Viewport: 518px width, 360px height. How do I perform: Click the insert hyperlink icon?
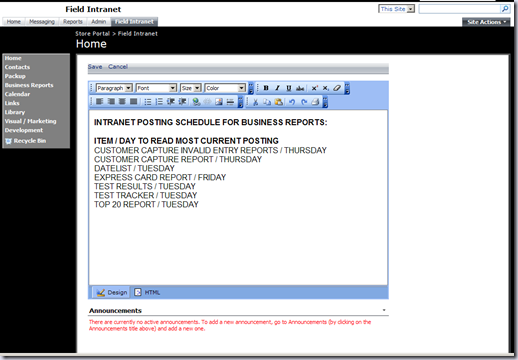(x=196, y=102)
